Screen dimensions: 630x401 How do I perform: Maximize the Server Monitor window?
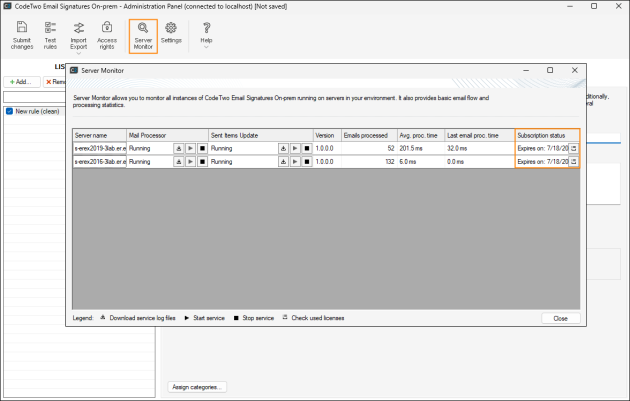pyautogui.click(x=550, y=70)
